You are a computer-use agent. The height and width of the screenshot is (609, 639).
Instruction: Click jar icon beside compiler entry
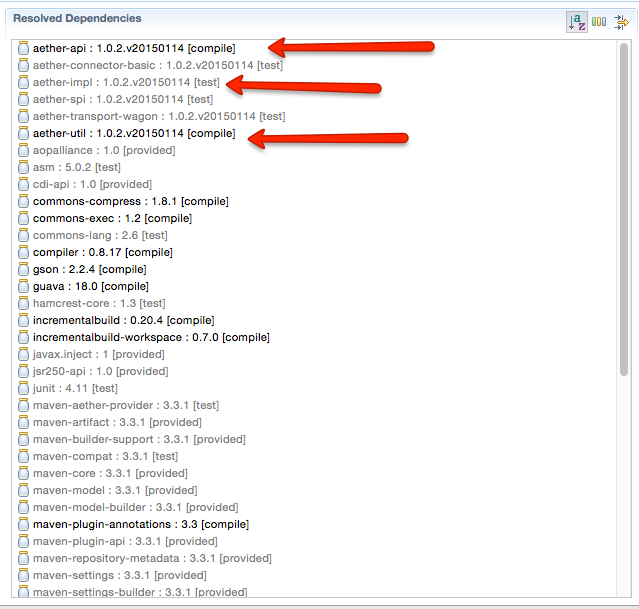pyautogui.click(x=24, y=252)
